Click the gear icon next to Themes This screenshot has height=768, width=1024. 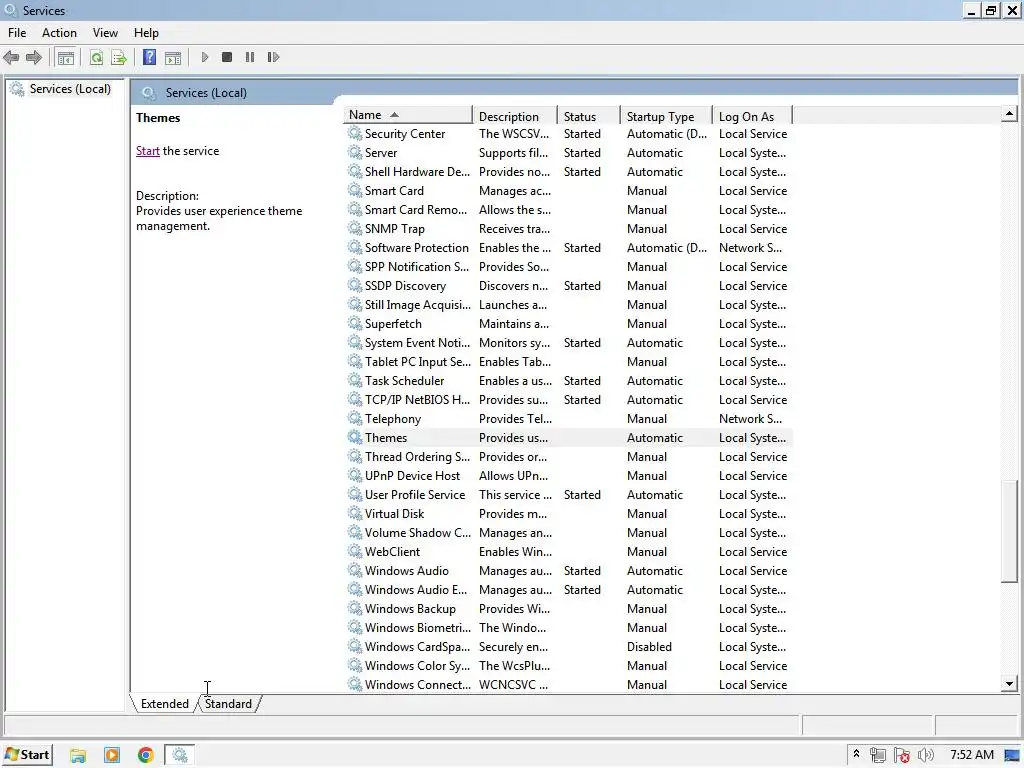point(355,437)
